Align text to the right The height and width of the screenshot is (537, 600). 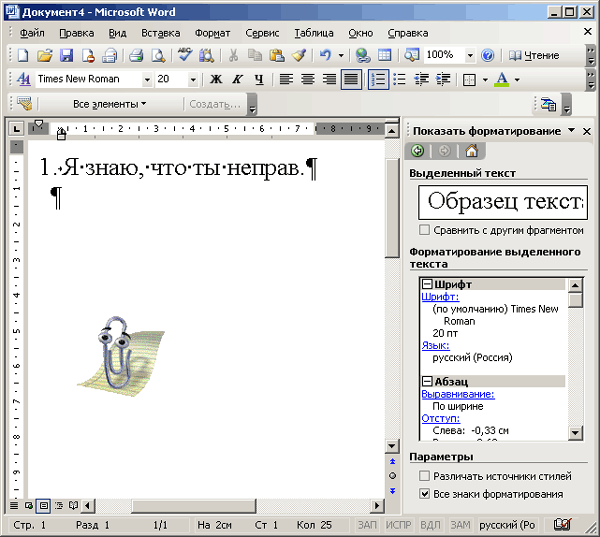(x=329, y=79)
